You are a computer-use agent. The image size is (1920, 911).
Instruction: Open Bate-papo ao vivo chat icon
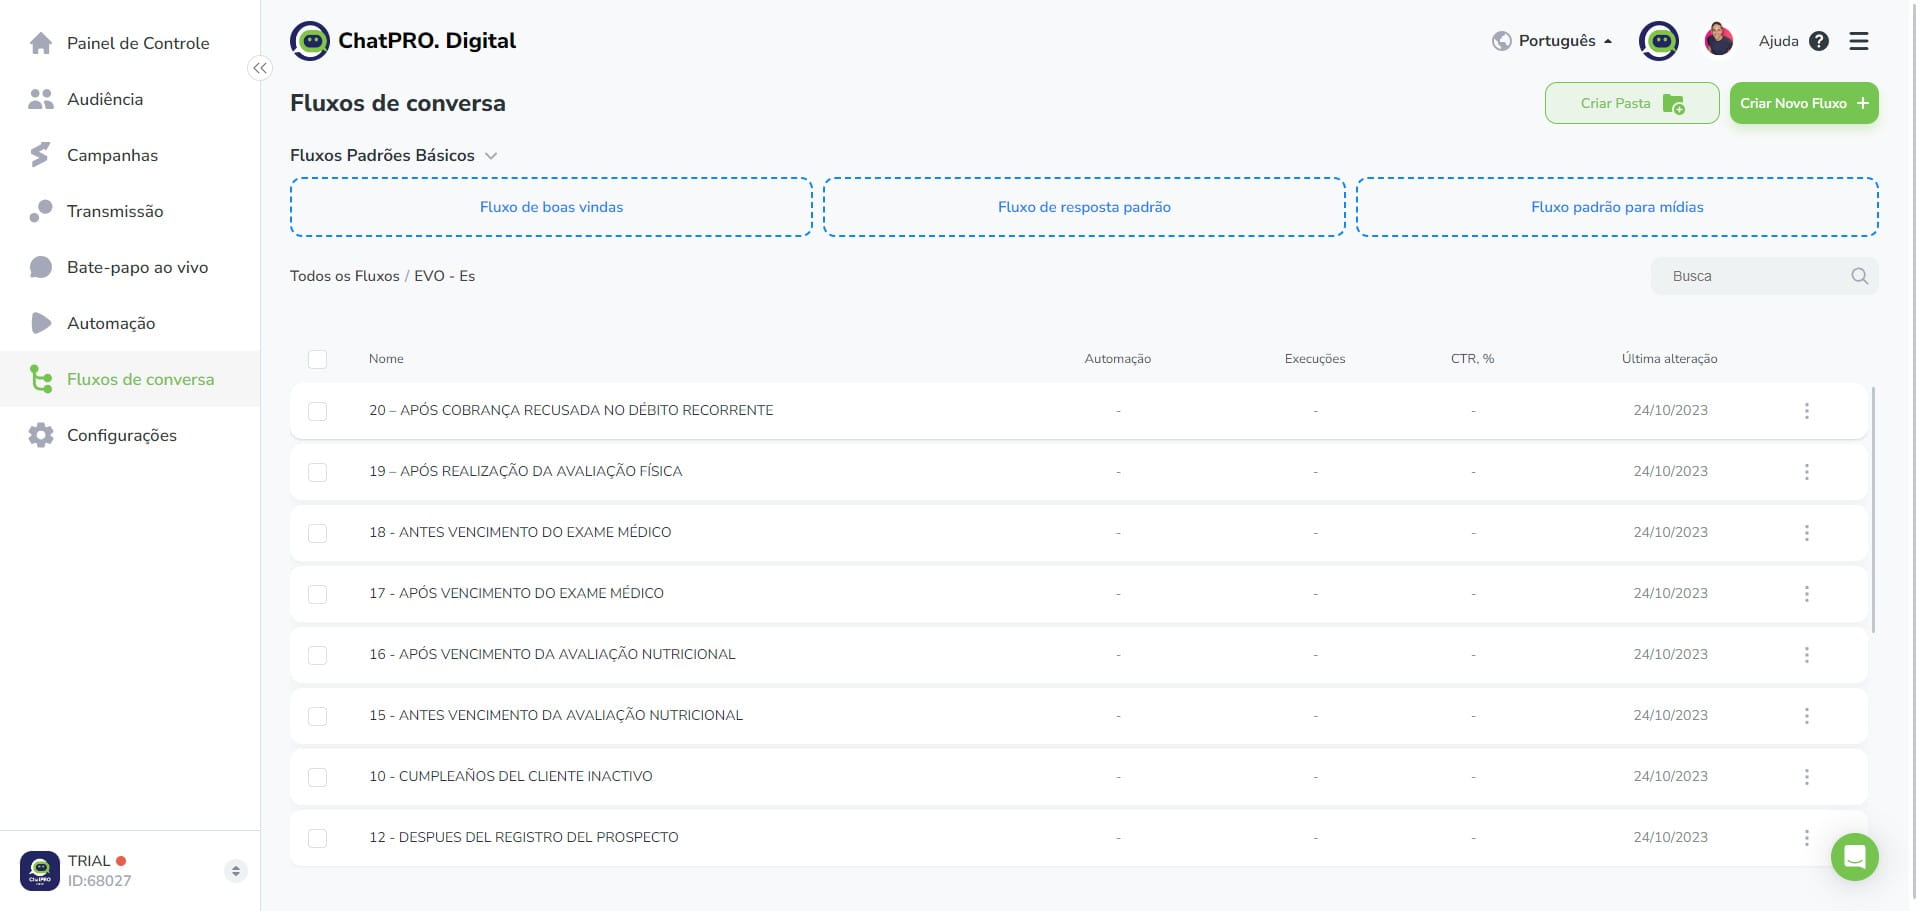click(x=41, y=267)
